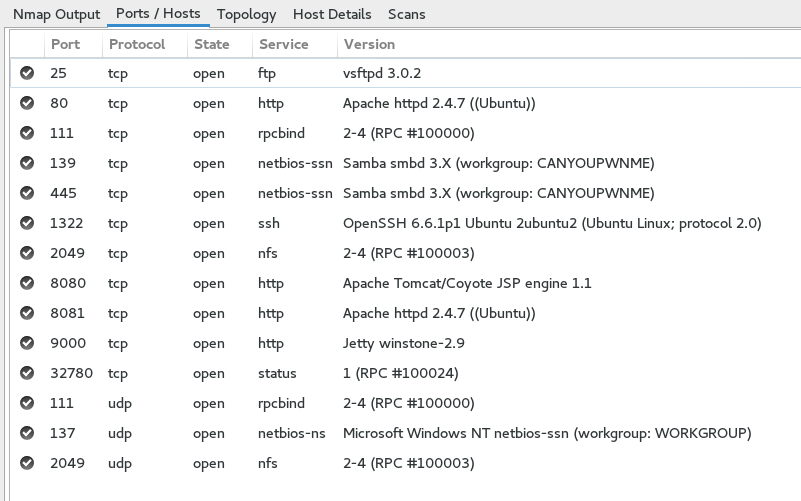Click the check icon for port 445
Screen dimensions: 801x501
tap(27, 193)
